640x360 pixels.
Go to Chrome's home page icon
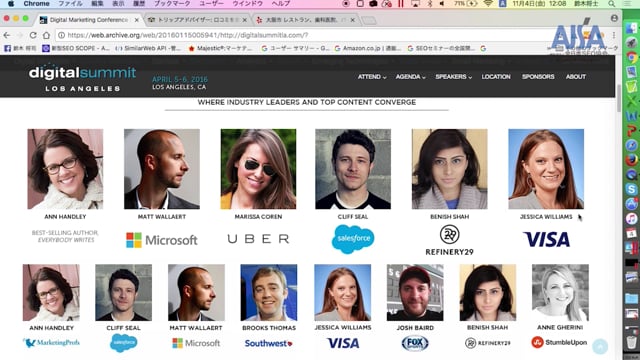pyautogui.click(x=46, y=35)
